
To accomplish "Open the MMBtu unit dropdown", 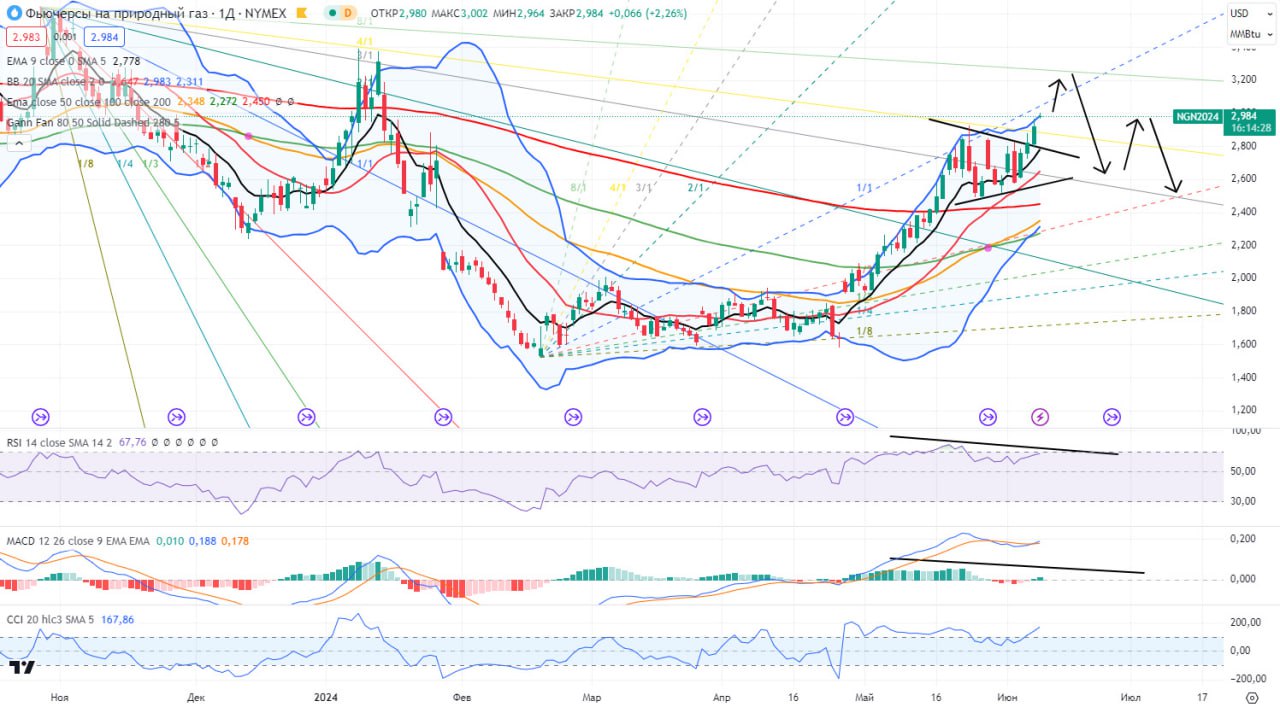I will [1251, 36].
